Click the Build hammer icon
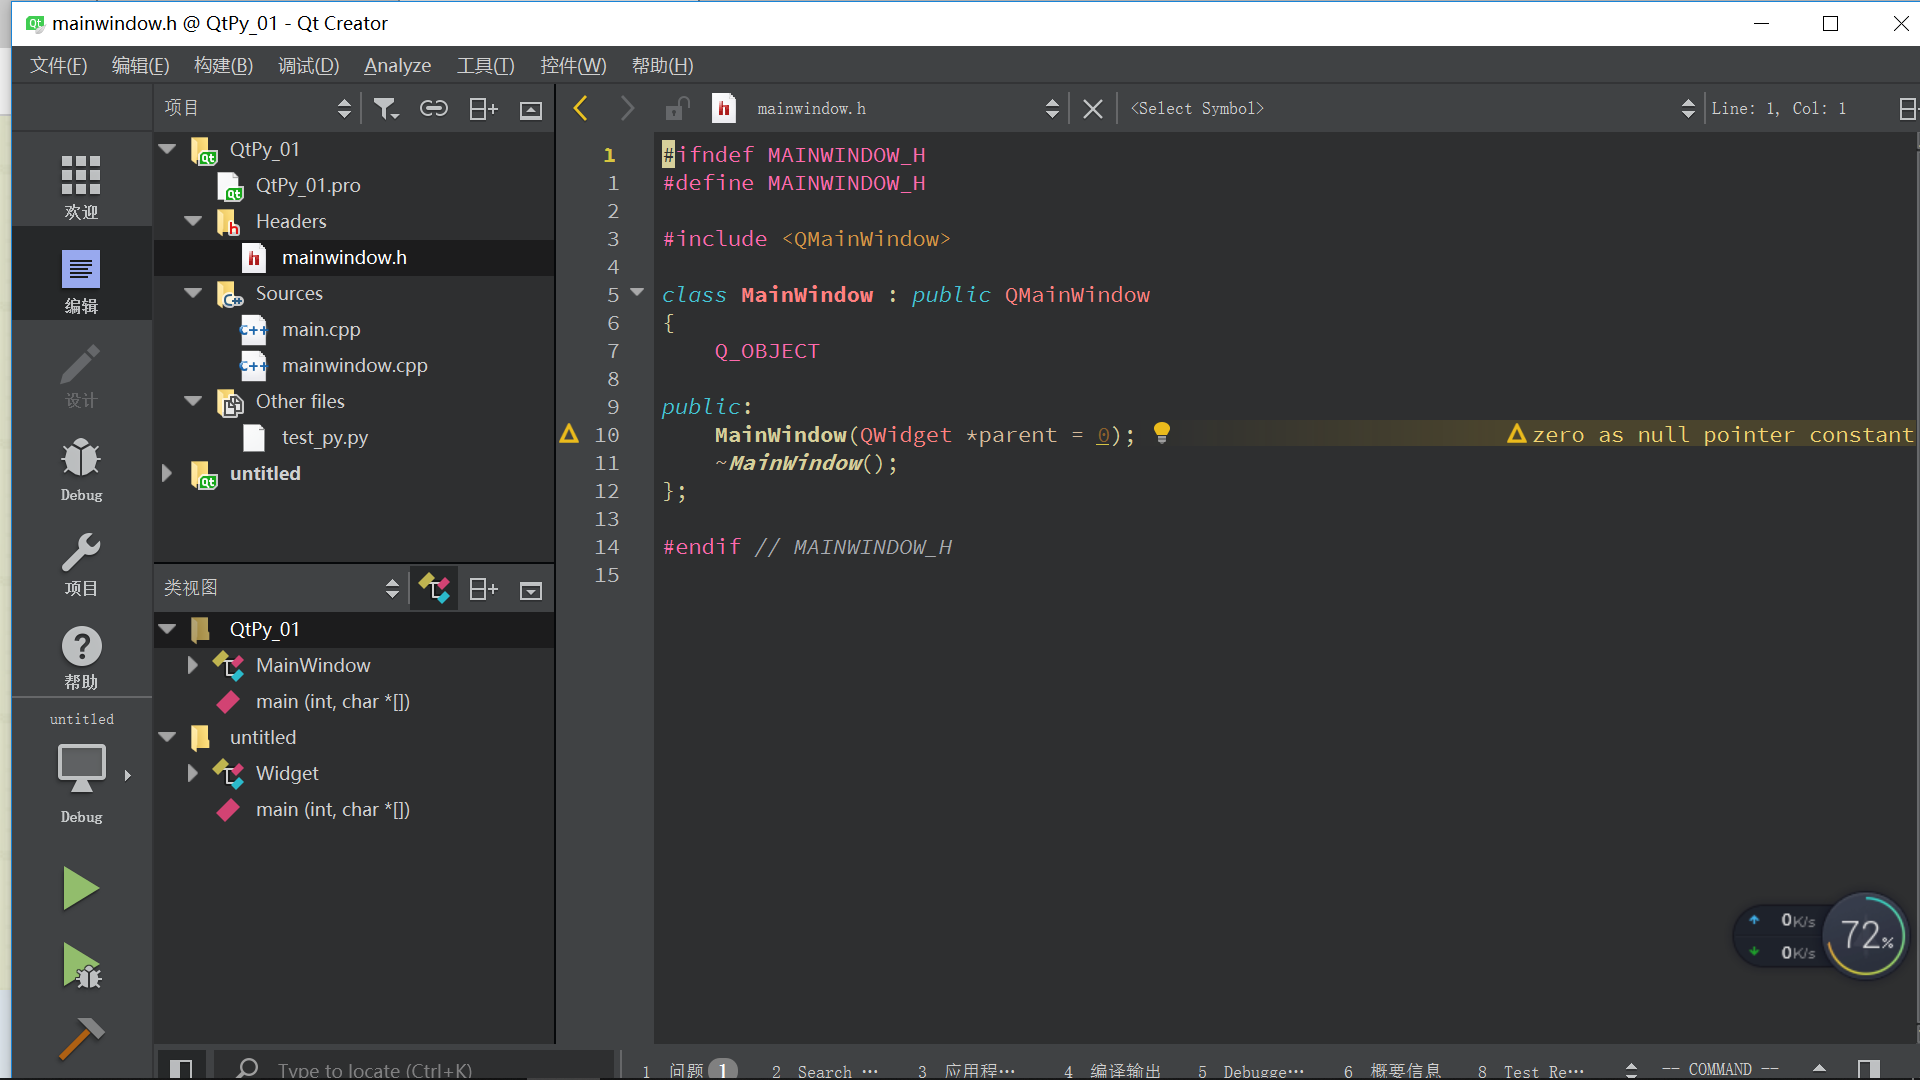 pos(82,1039)
